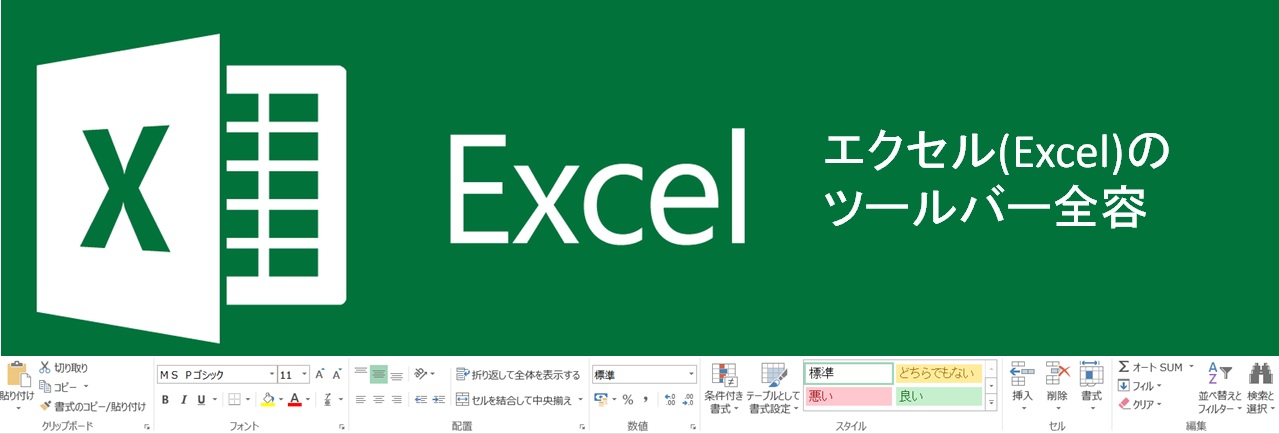1279x434 pixels.
Task: Expand the merge and center dropdown arrow
Action: 580,400
